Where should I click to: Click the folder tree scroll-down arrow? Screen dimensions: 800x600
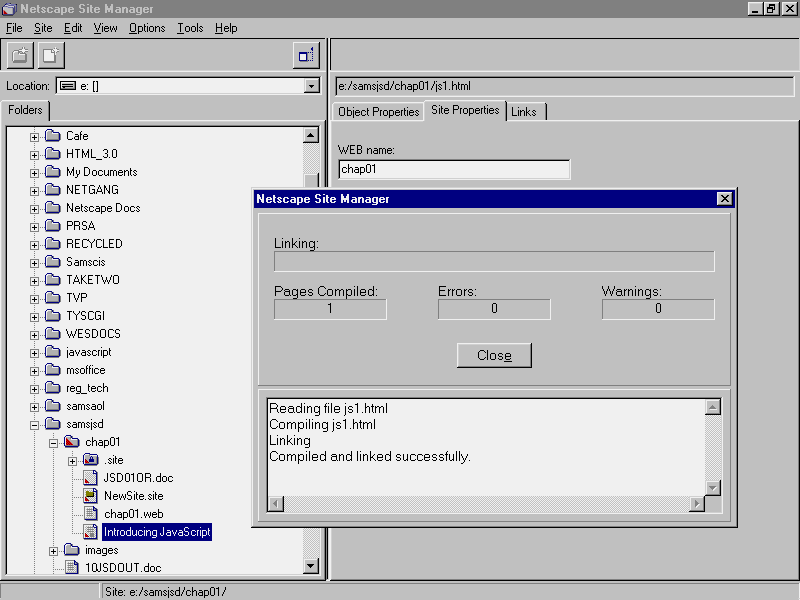[x=310, y=567]
